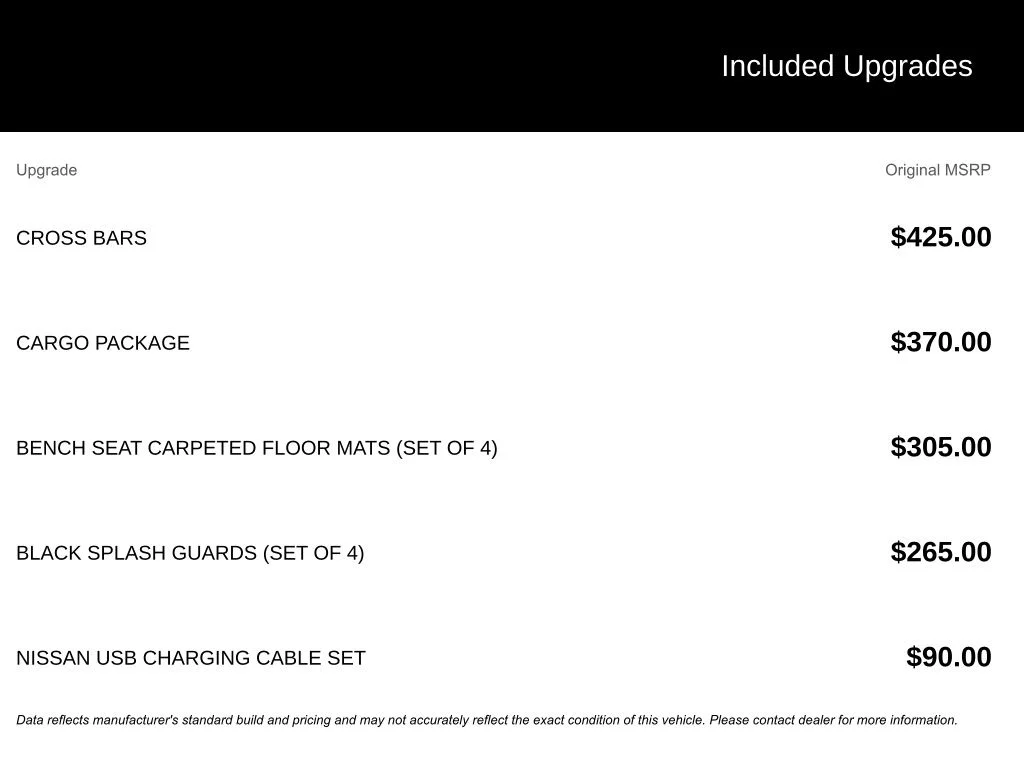The image size is (1024, 768).
Task: Select the NISSAN USB CHARGING CABLE SET item
Action: 191,658
